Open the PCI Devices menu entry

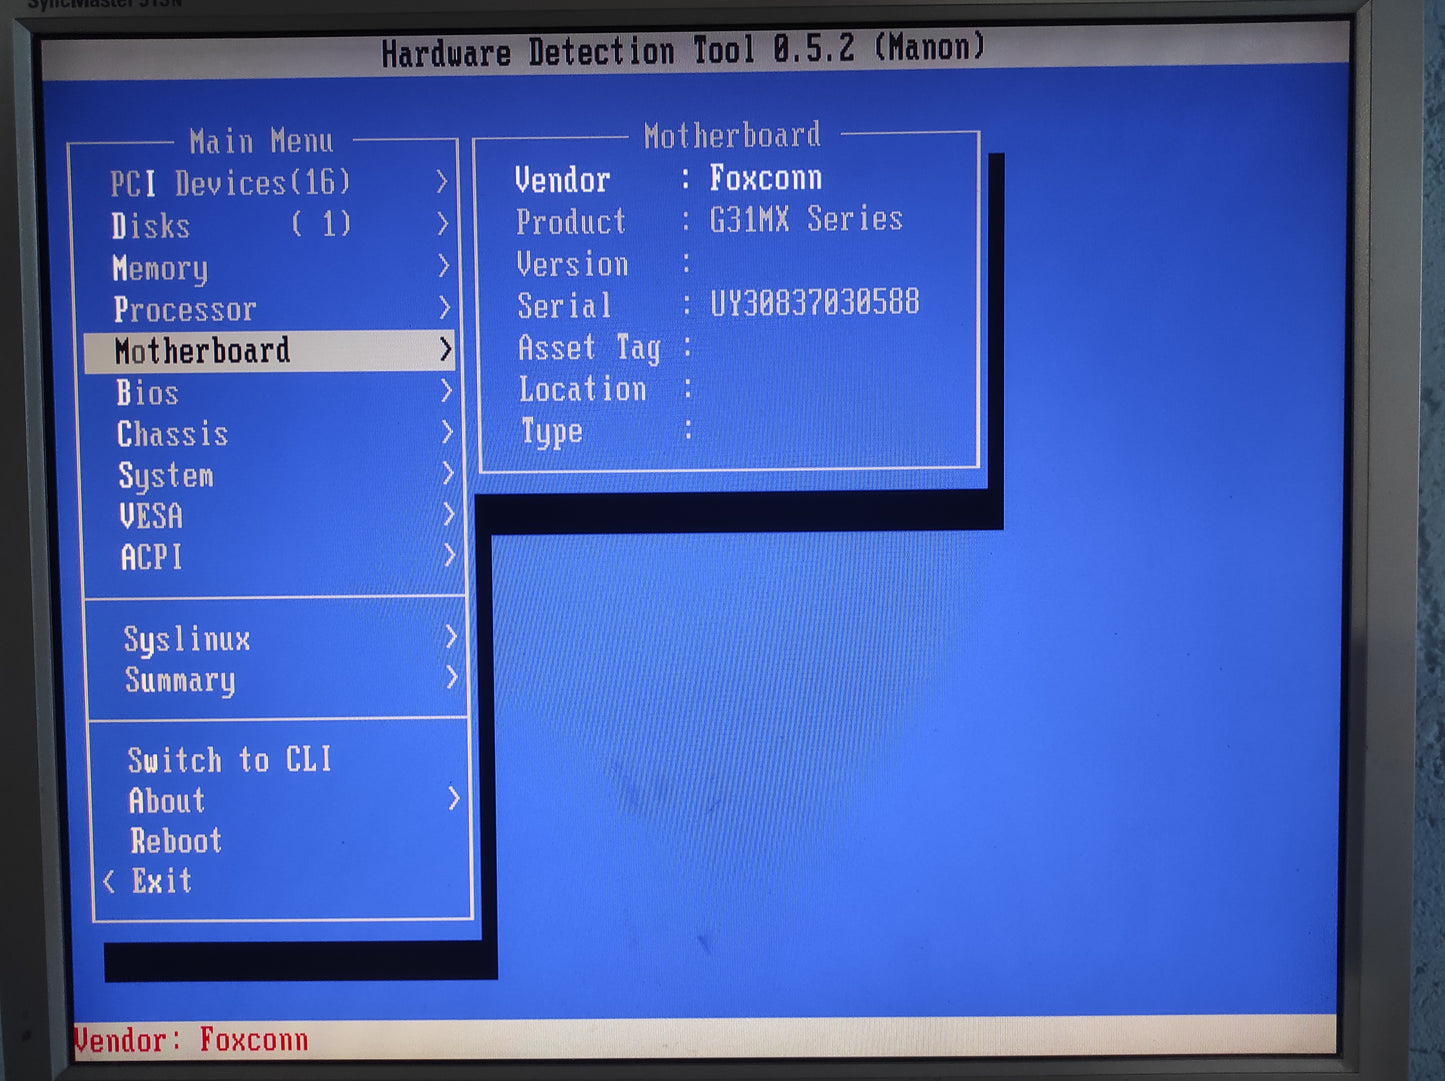230,183
